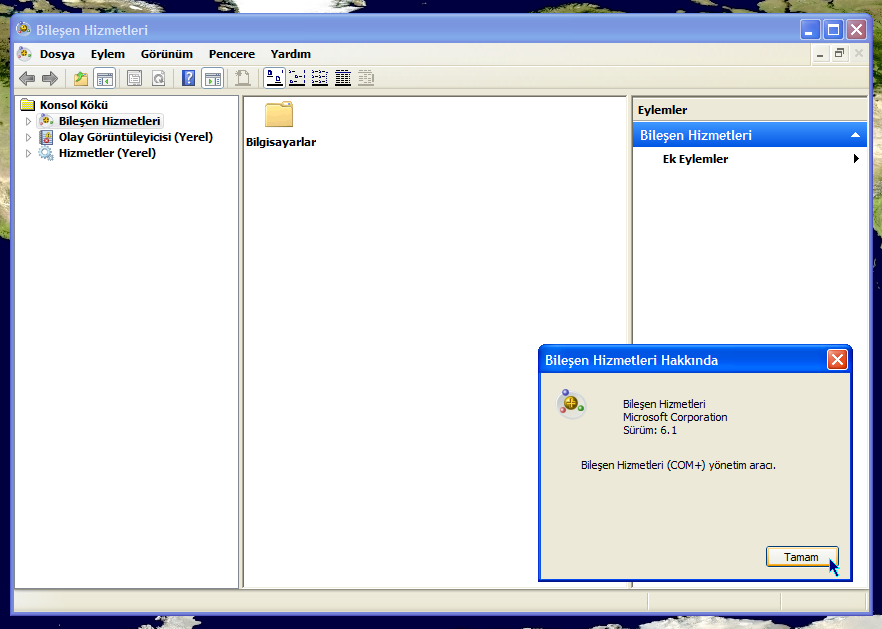The width and height of the screenshot is (882, 629).
Task: Select Hizmetler (Yerel) label in the tree
Action: pyautogui.click(x=107, y=153)
